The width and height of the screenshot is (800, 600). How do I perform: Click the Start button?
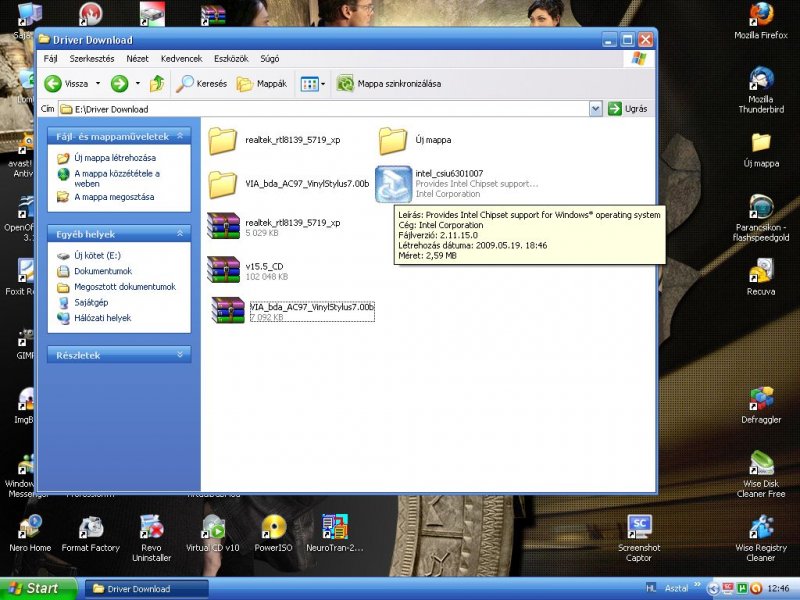(38, 589)
